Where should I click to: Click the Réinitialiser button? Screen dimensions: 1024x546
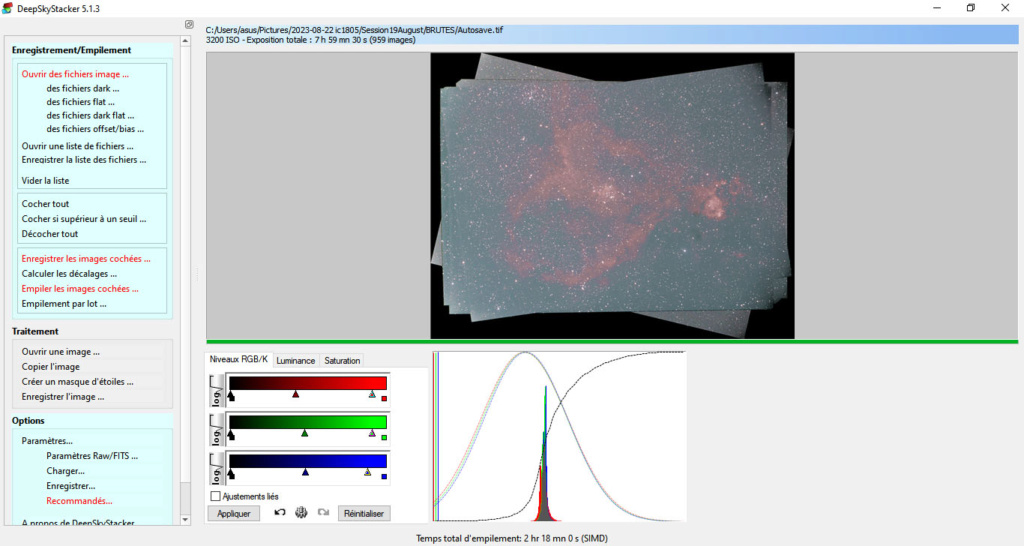[x=364, y=513]
